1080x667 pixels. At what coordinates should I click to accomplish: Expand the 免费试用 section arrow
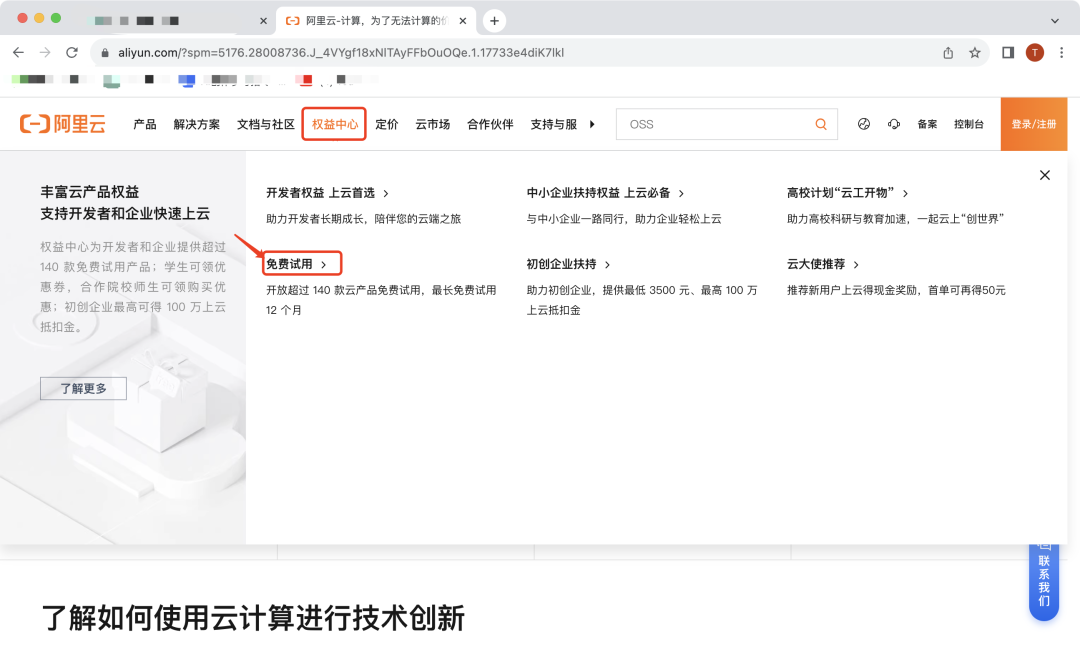[x=322, y=263]
